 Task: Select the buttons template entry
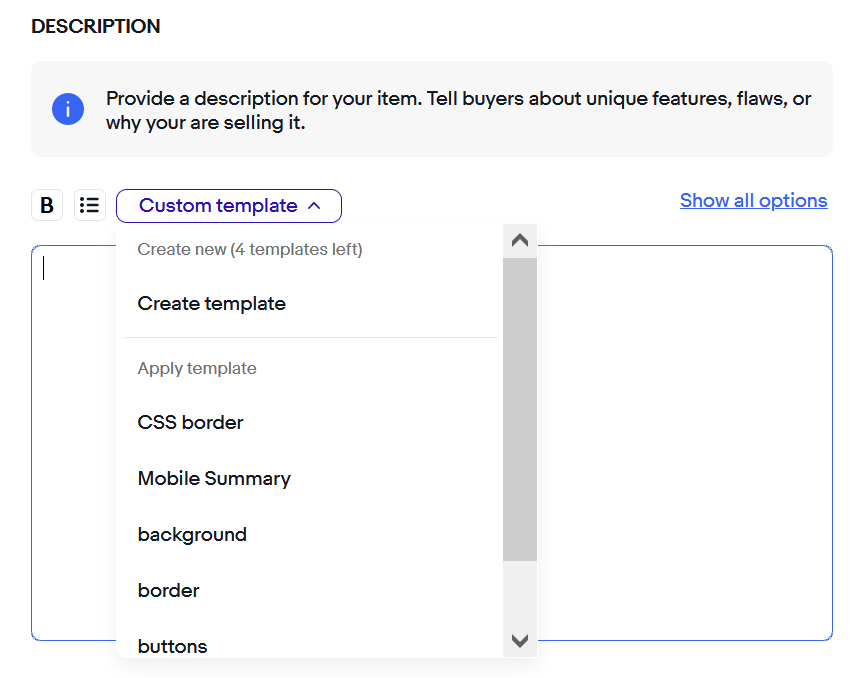172,646
